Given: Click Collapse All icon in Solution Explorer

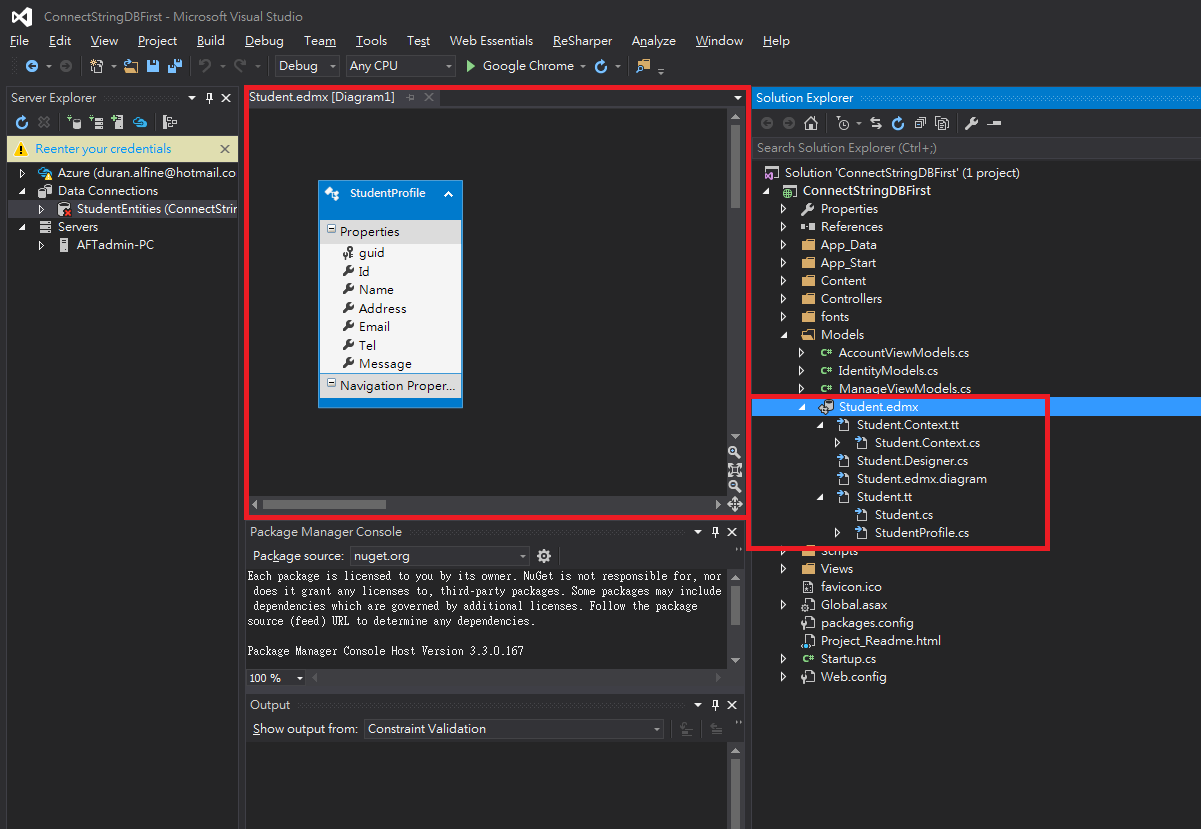Looking at the screenshot, I should (x=920, y=123).
